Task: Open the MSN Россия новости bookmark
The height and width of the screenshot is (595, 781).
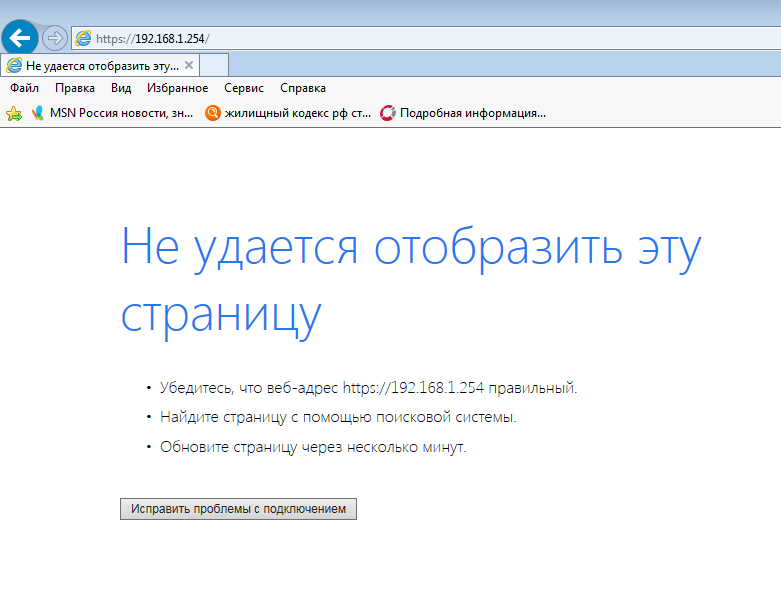Action: pyautogui.click(x=121, y=114)
